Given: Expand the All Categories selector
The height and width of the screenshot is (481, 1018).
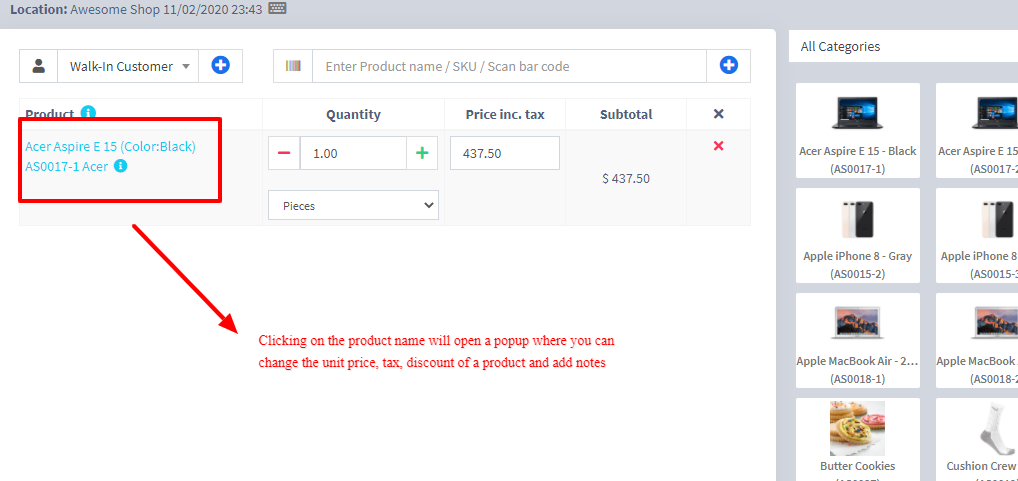Looking at the screenshot, I should pyautogui.click(x=900, y=46).
